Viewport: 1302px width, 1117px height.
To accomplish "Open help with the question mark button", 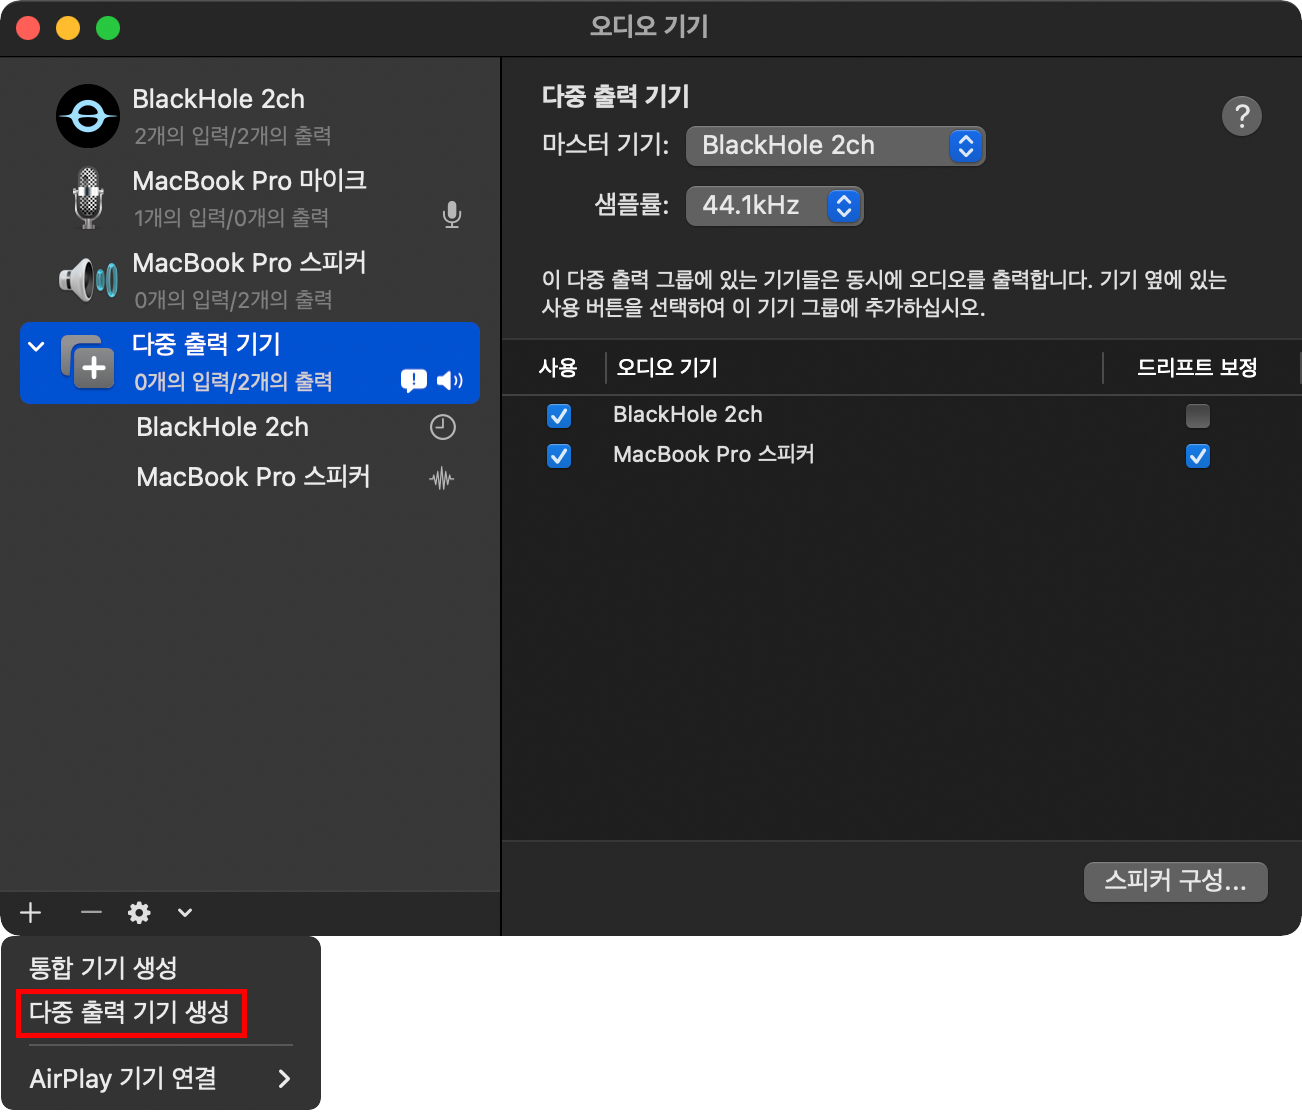I will [x=1242, y=116].
